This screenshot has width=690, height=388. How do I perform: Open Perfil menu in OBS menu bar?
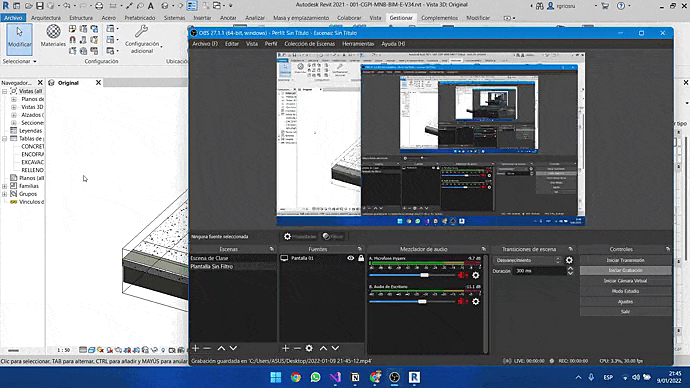271,44
